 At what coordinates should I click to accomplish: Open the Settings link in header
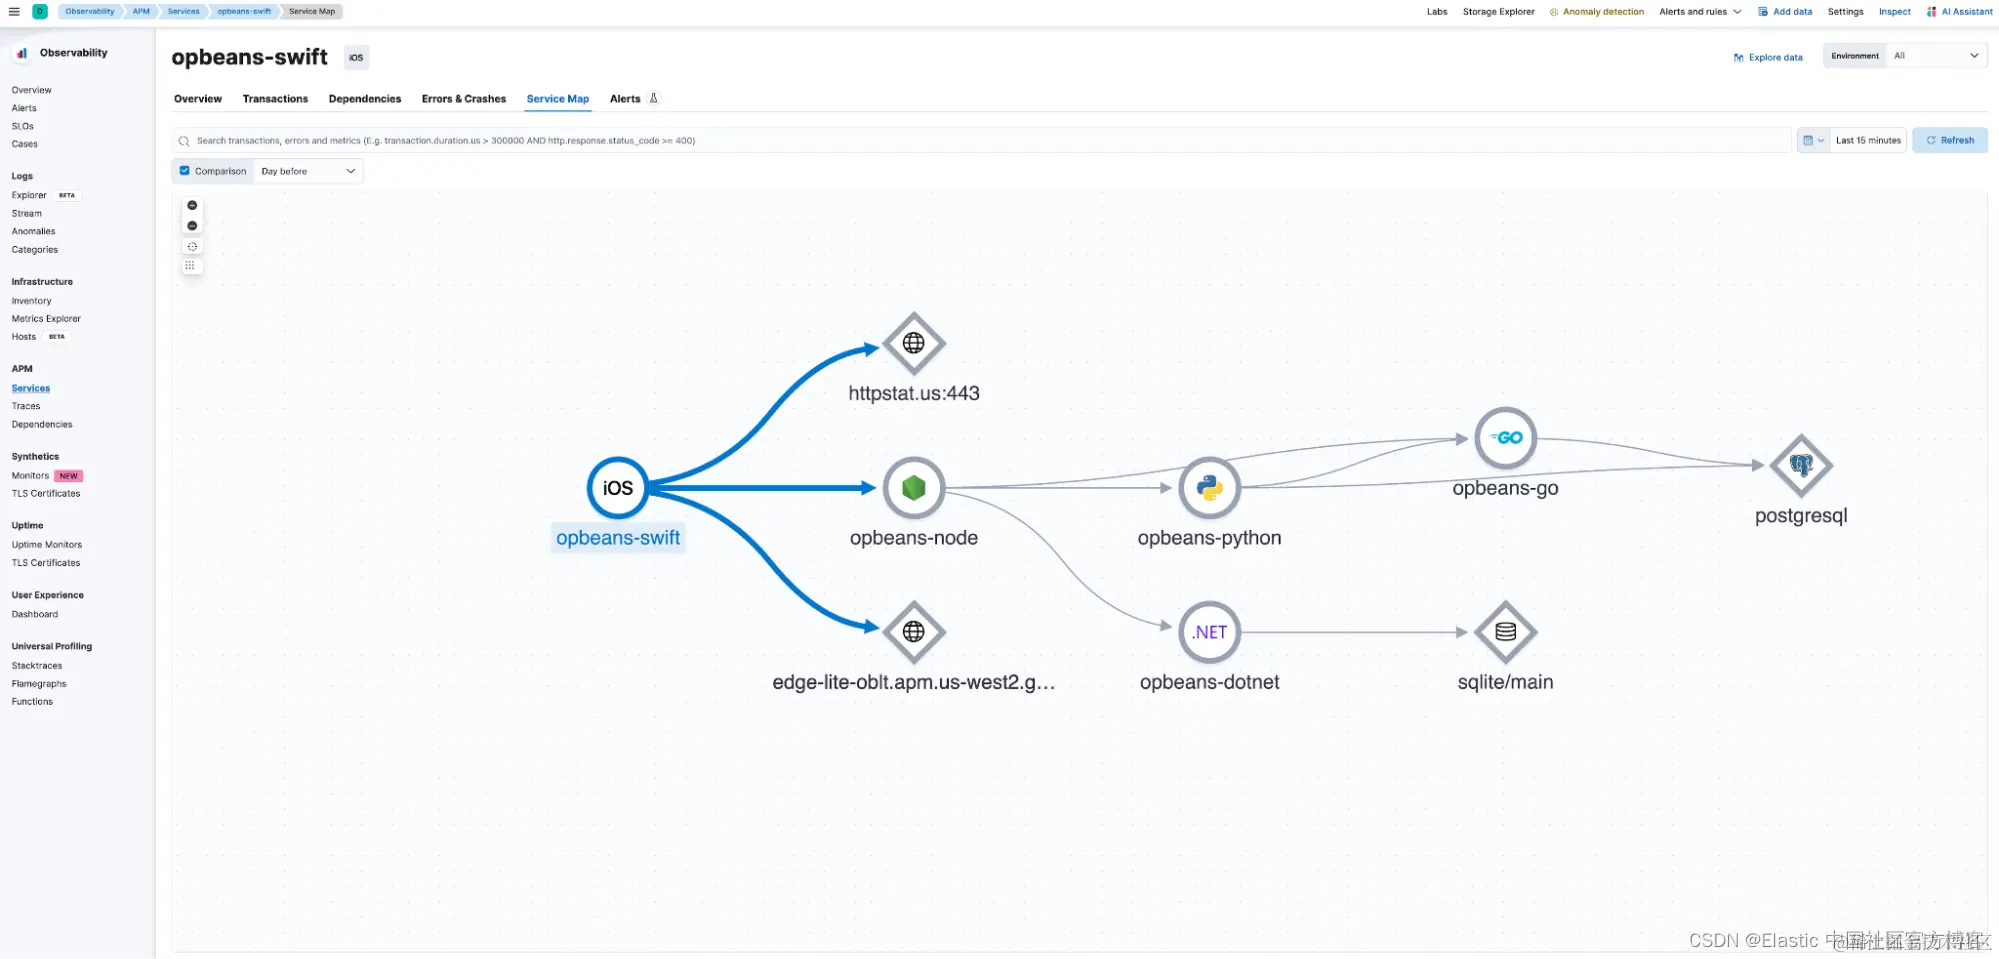(x=1845, y=12)
